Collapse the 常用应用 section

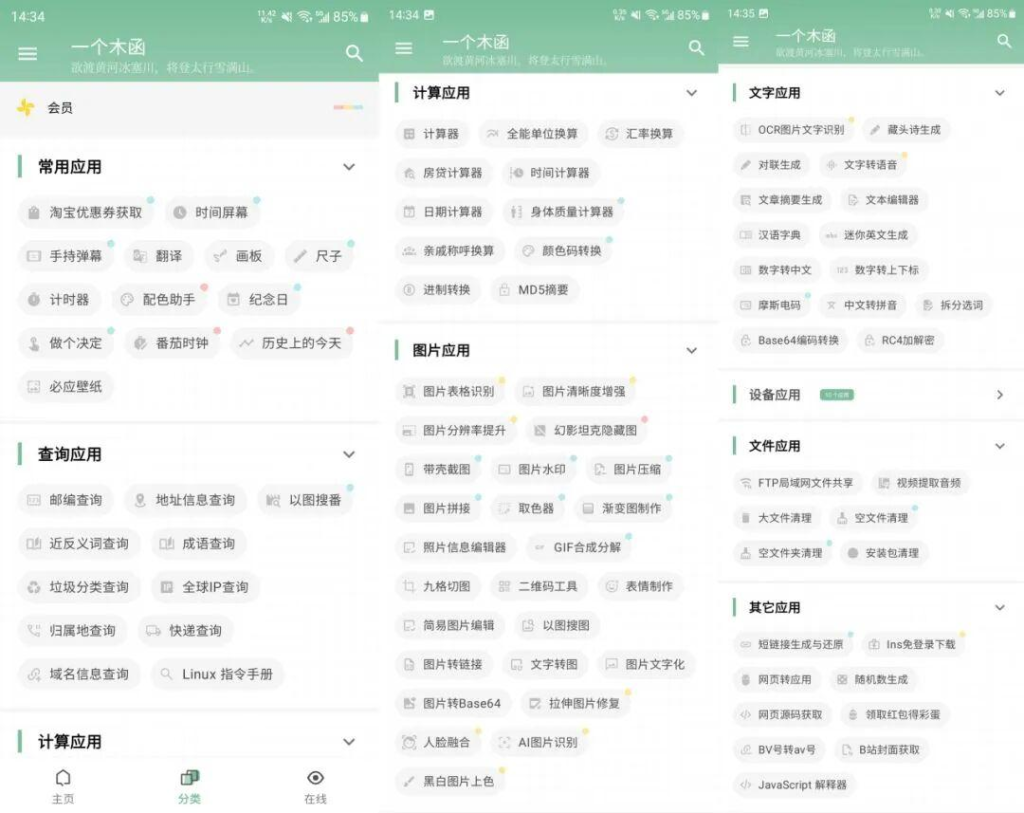tap(349, 167)
